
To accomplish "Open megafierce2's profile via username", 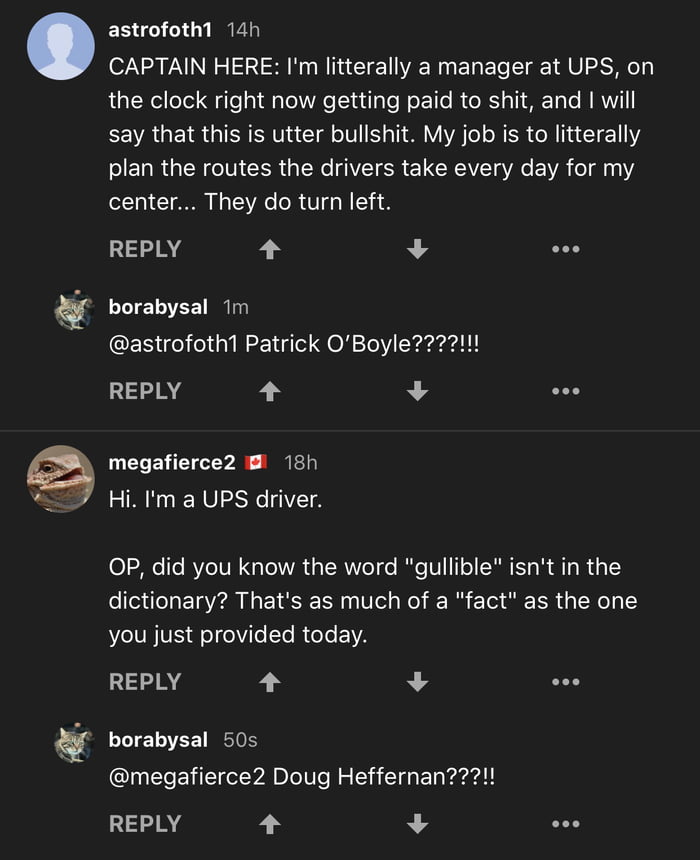I will 172,462.
